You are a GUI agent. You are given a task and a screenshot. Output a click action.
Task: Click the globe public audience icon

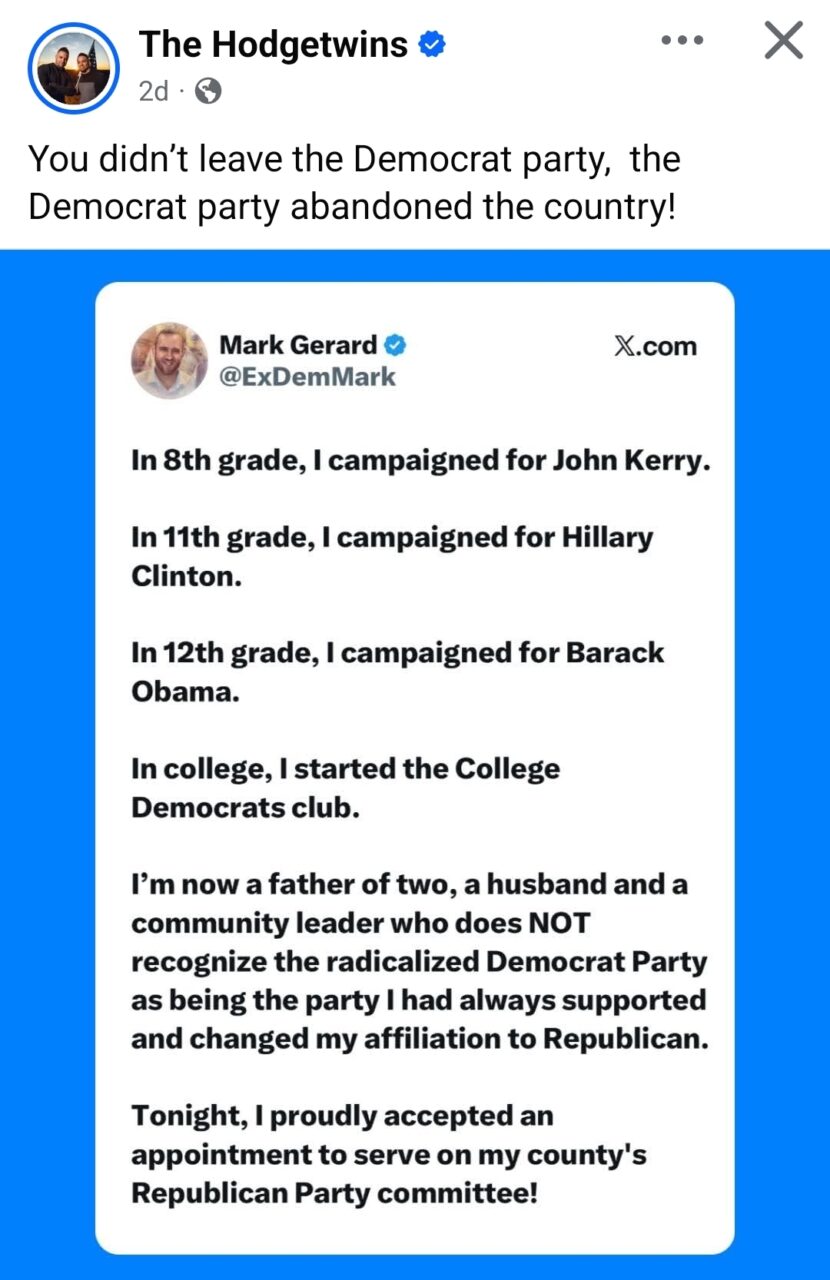(x=208, y=92)
